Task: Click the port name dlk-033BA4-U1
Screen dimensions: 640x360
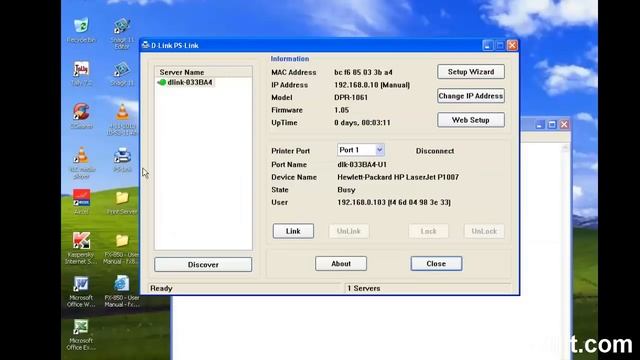Action: tap(362, 164)
